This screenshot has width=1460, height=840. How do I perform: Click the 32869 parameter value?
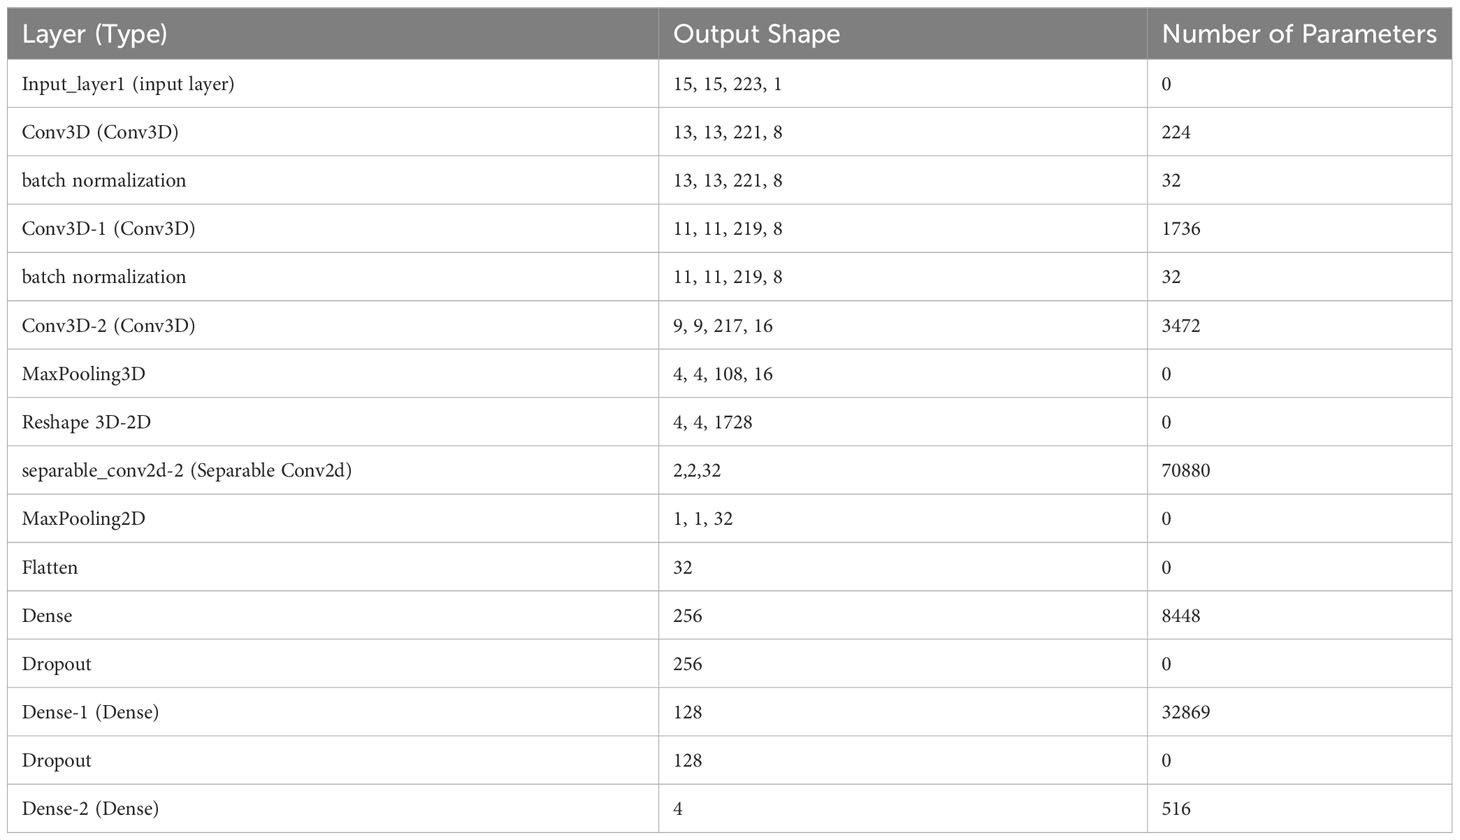click(x=1186, y=712)
